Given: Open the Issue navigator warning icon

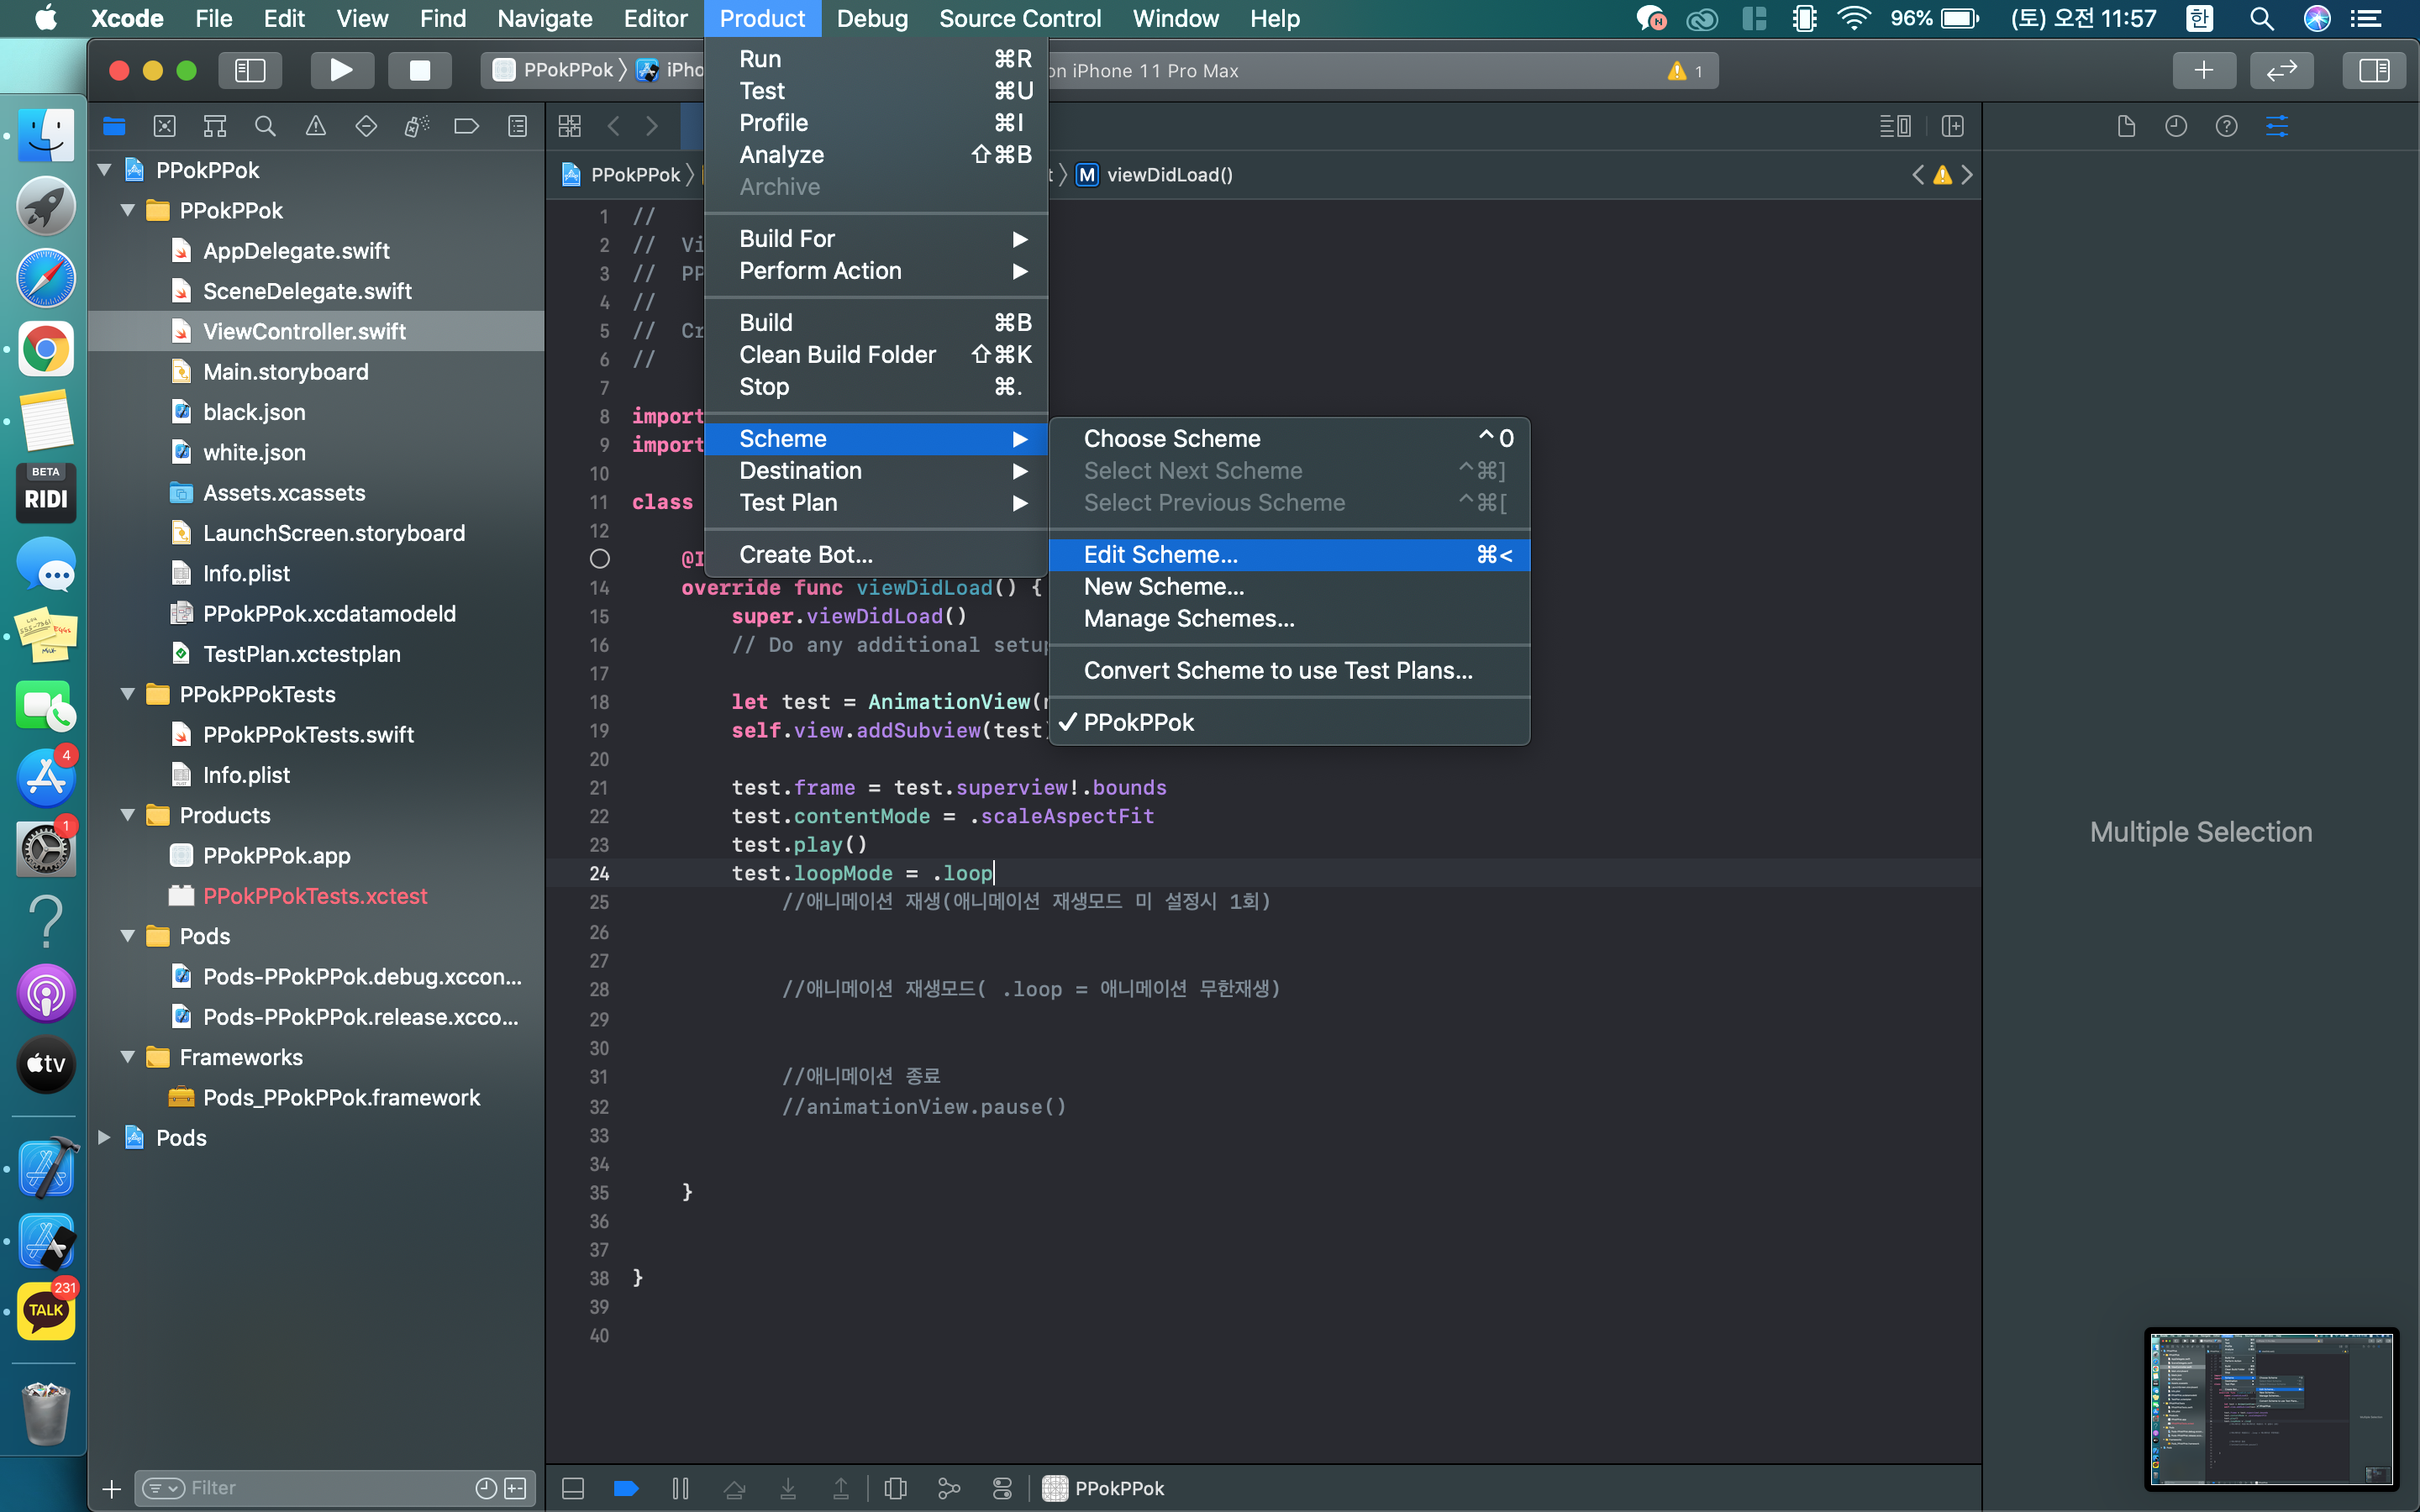Looking at the screenshot, I should point(315,126).
